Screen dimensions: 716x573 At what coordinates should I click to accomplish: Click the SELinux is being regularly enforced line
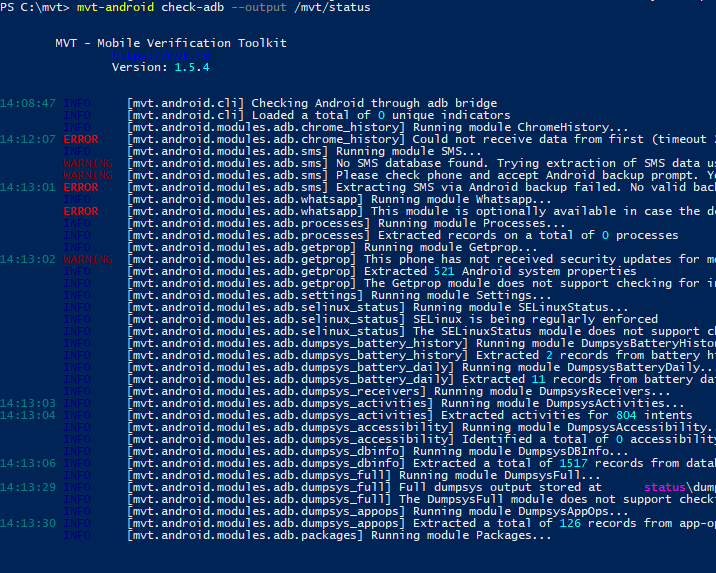tap(535, 319)
